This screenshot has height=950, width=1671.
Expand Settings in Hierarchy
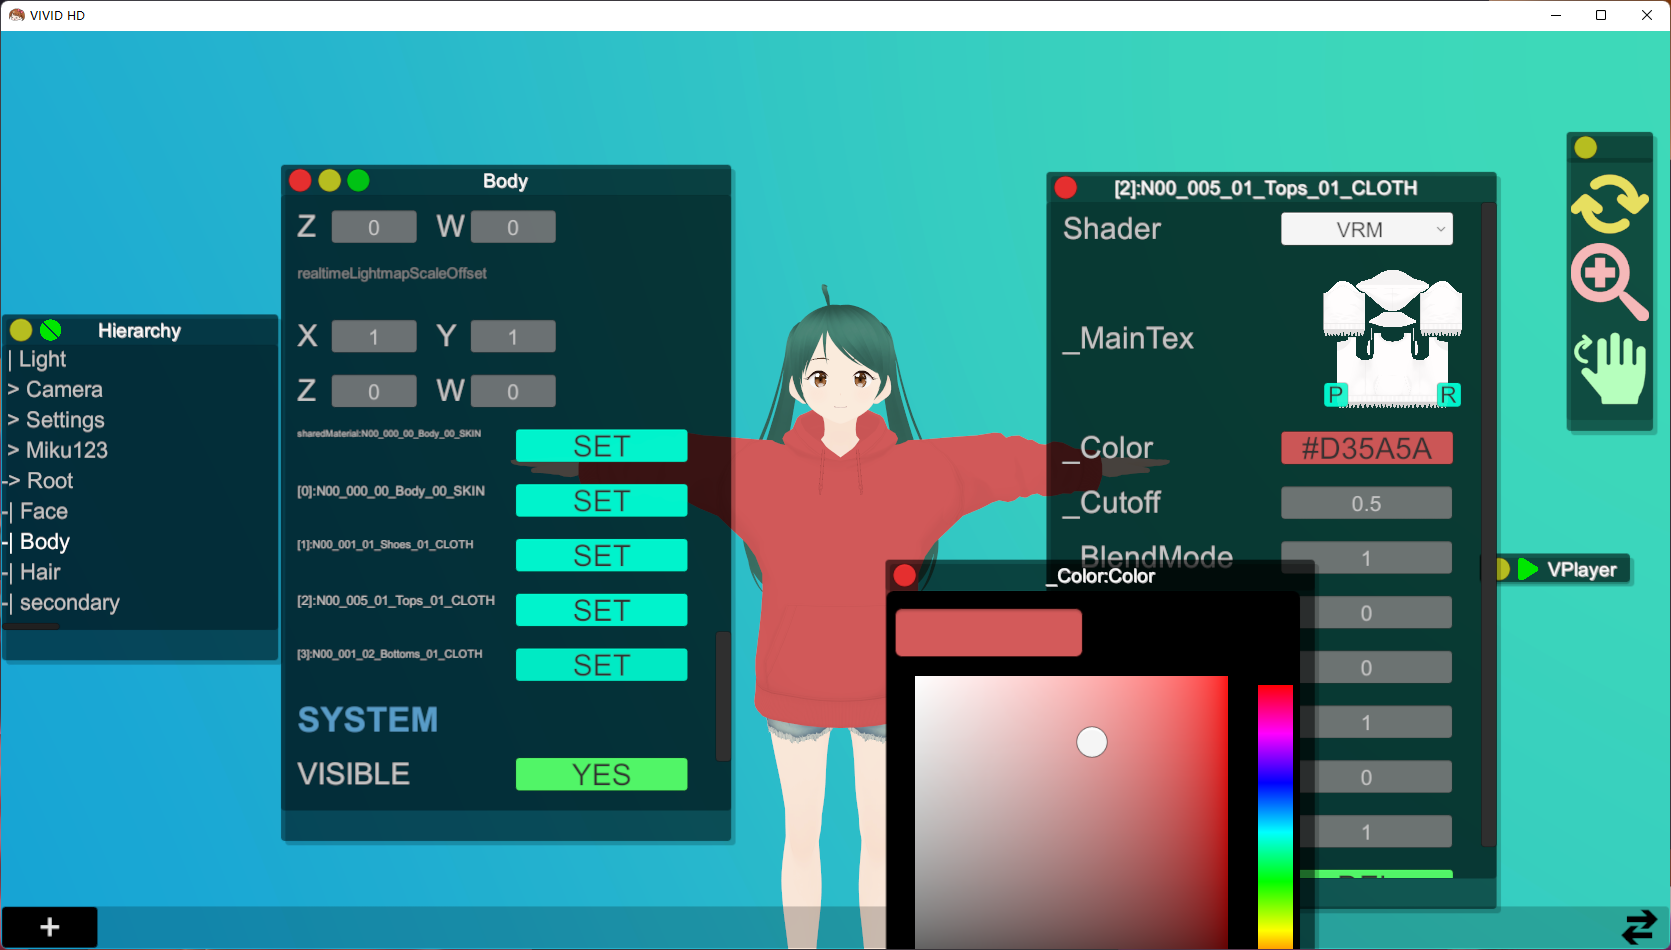pyautogui.click(x=56, y=420)
